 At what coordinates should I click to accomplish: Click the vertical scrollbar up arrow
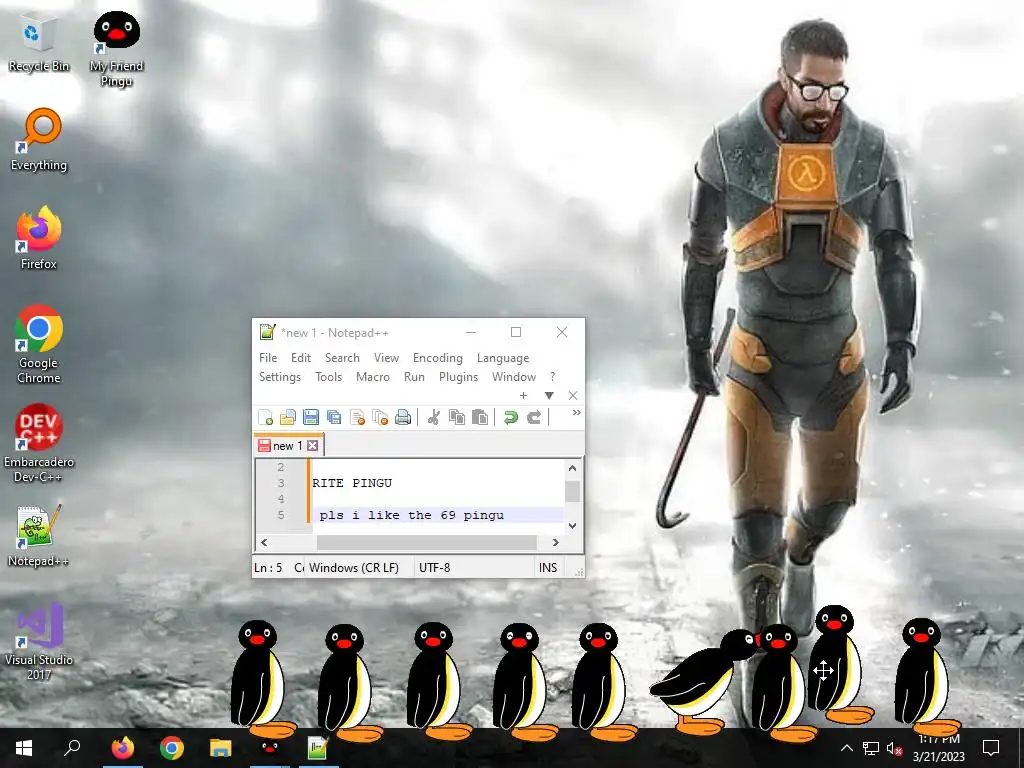[x=573, y=468]
